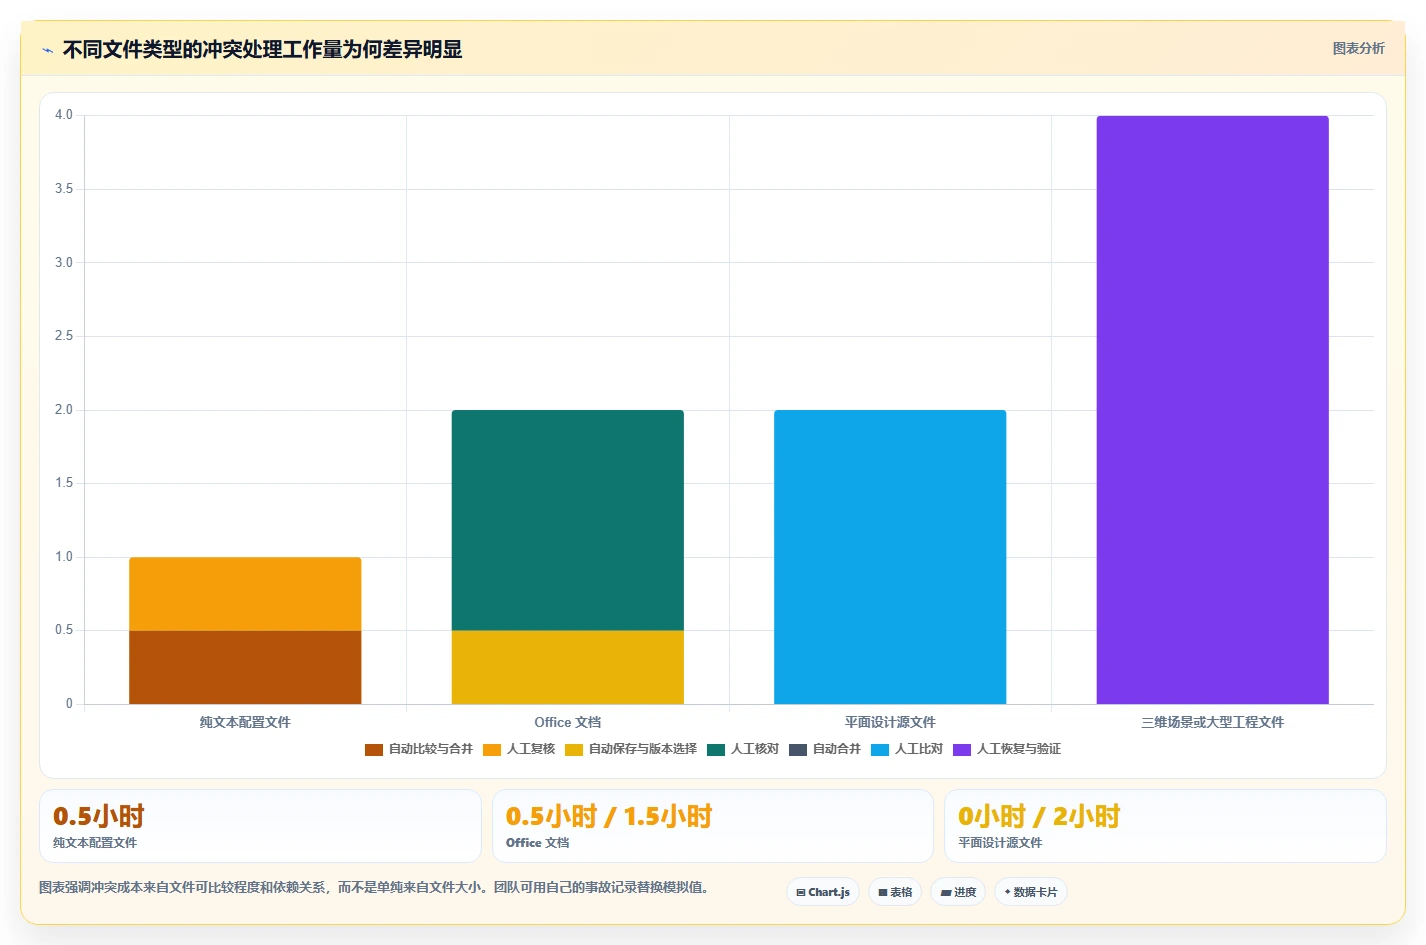The width and height of the screenshot is (1426, 945).
Task: Click the x-axis label 纯文本配置文件
Action: (245, 722)
